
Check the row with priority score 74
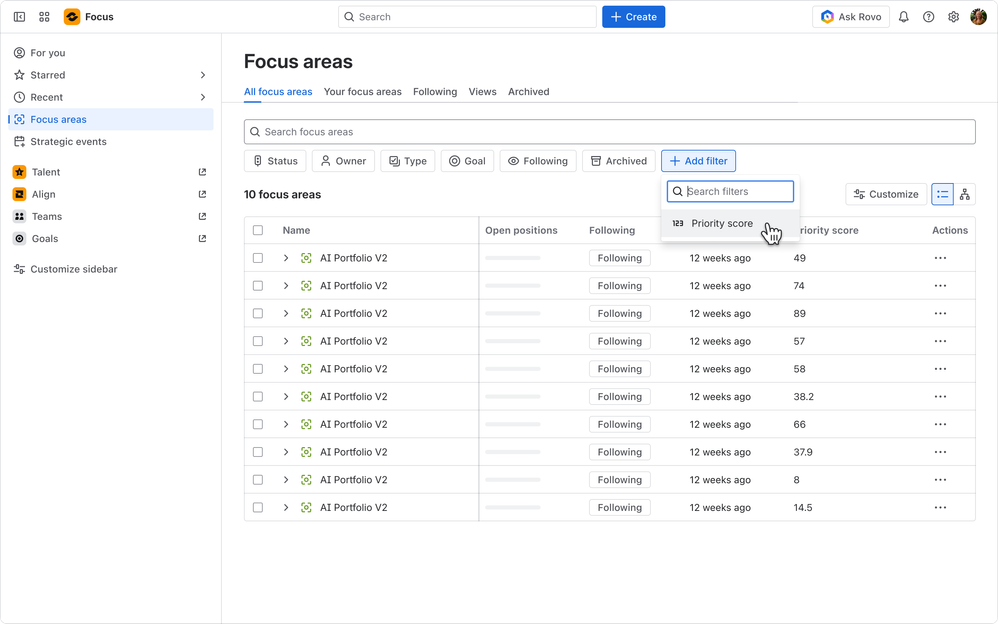click(258, 286)
